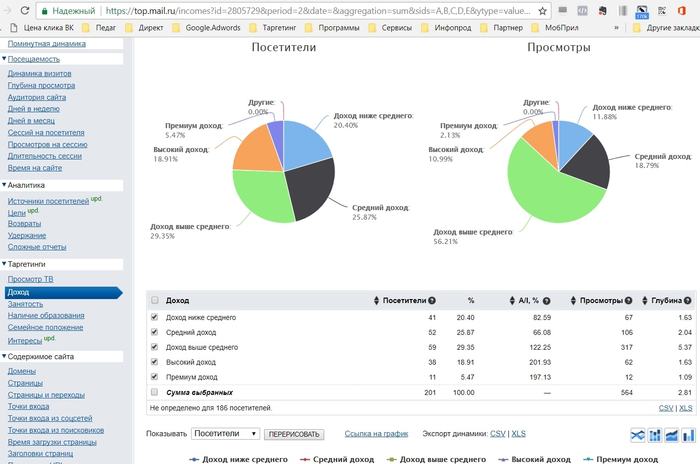700x464 pixels.
Task: Collapse the Аналитика sidebar section
Action: point(4,185)
